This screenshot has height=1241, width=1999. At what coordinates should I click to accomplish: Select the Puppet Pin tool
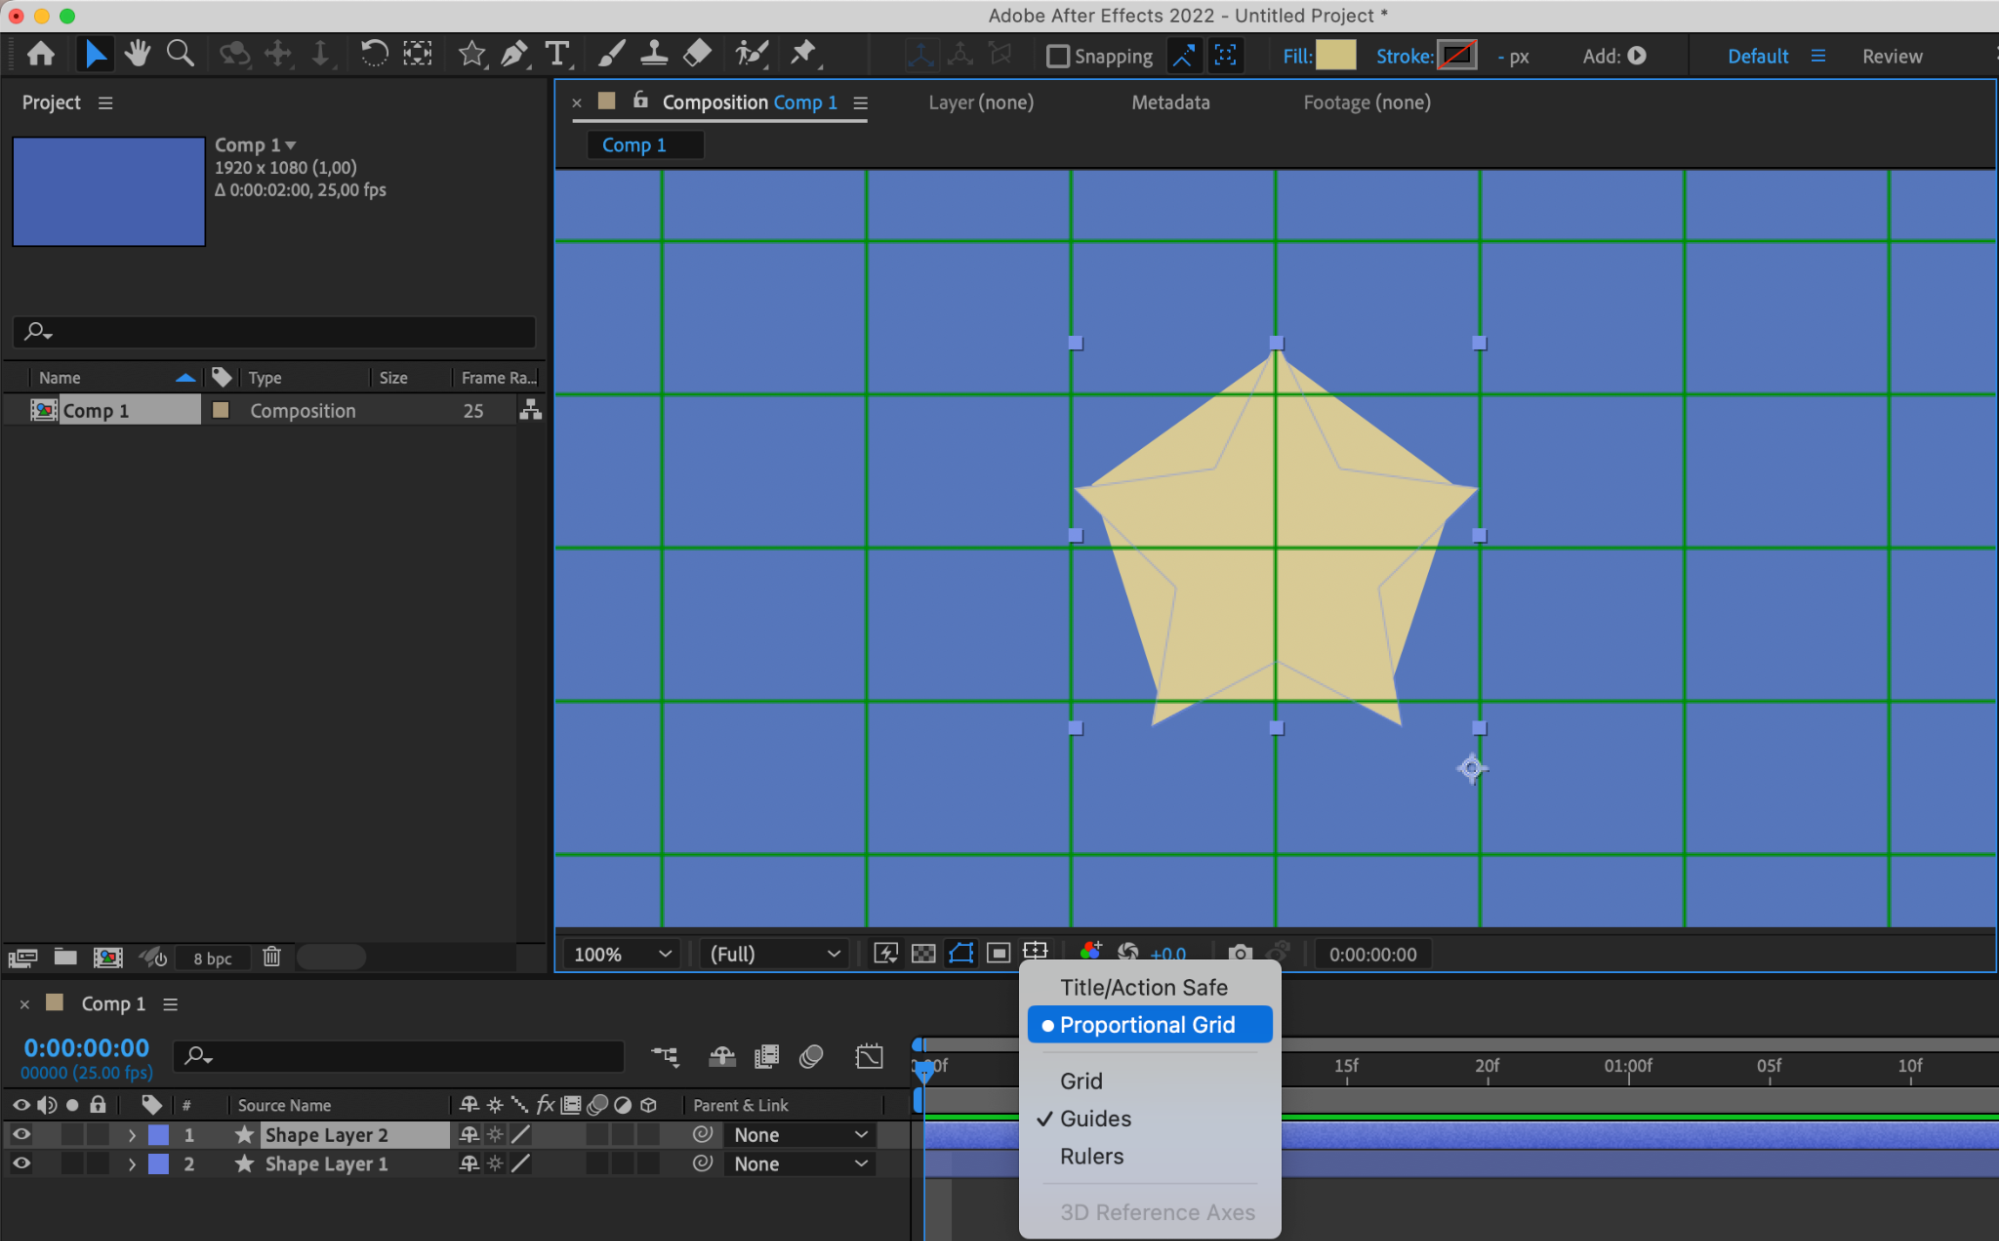pos(803,54)
